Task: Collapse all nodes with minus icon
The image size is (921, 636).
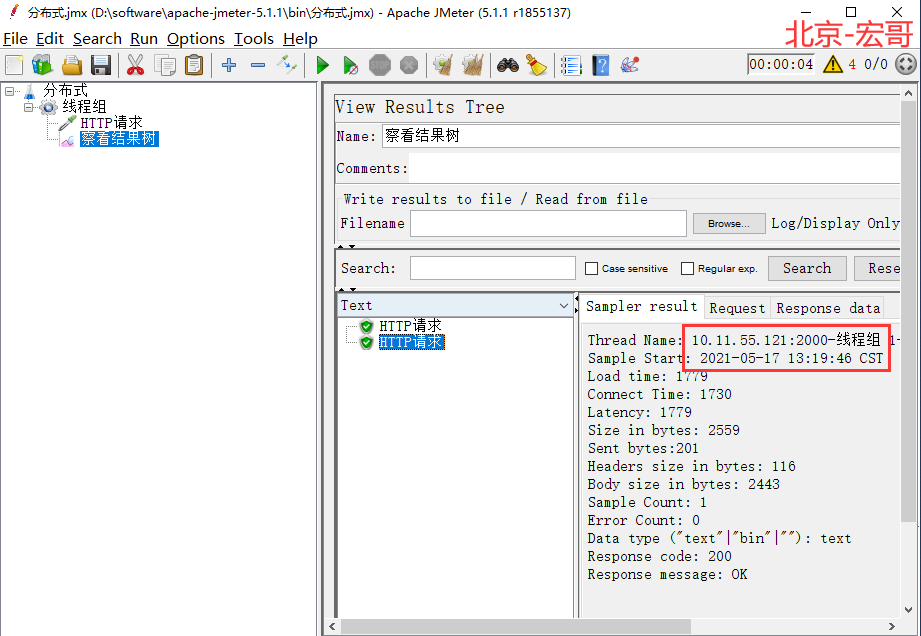Action: click(x=258, y=65)
